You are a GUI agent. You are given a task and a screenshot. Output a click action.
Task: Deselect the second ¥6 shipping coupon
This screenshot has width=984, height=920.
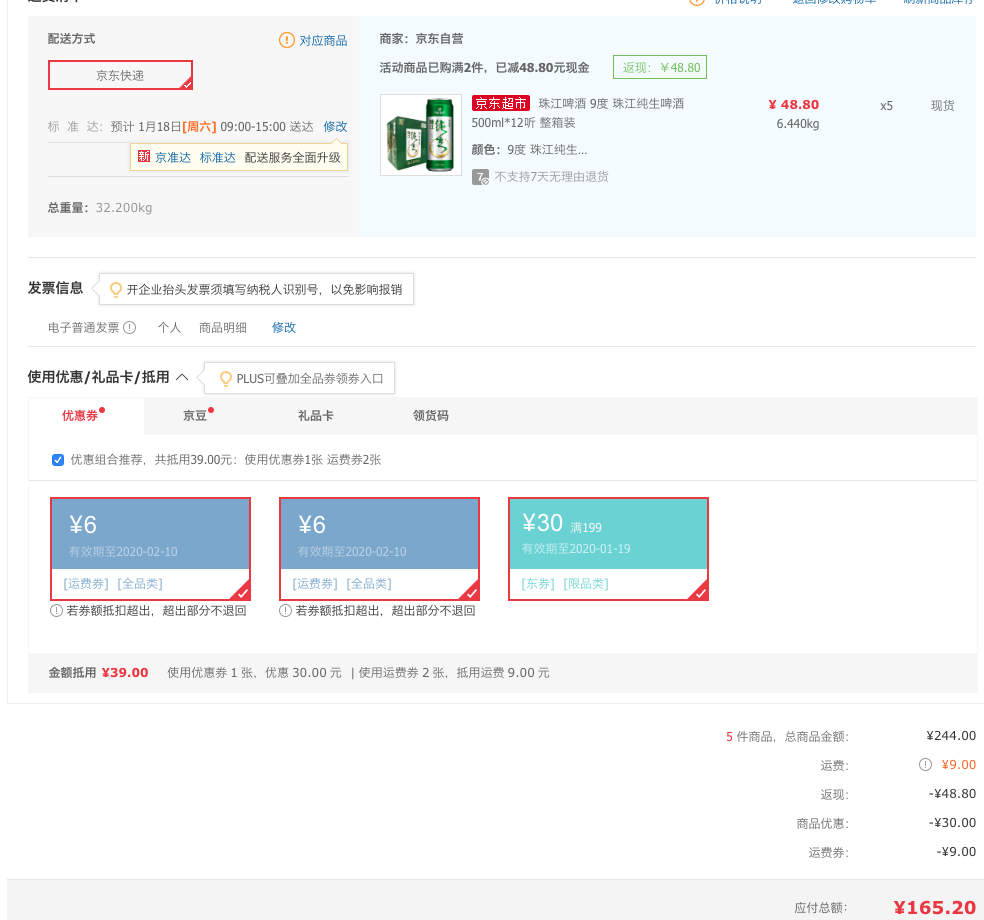point(380,549)
